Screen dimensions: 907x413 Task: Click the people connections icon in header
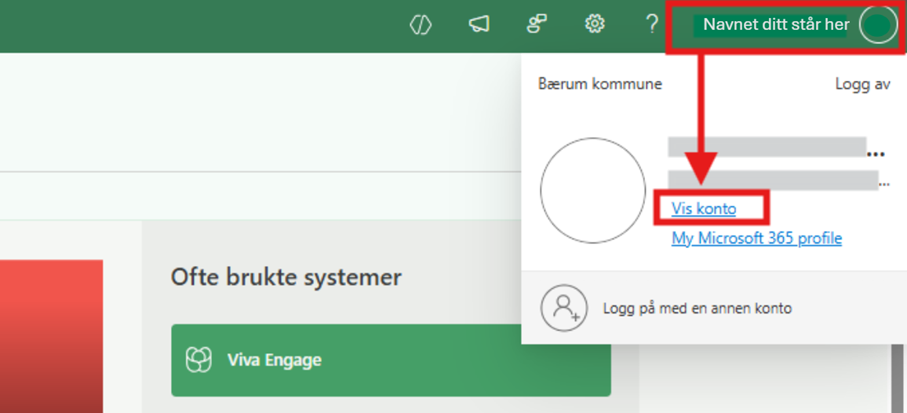537,24
